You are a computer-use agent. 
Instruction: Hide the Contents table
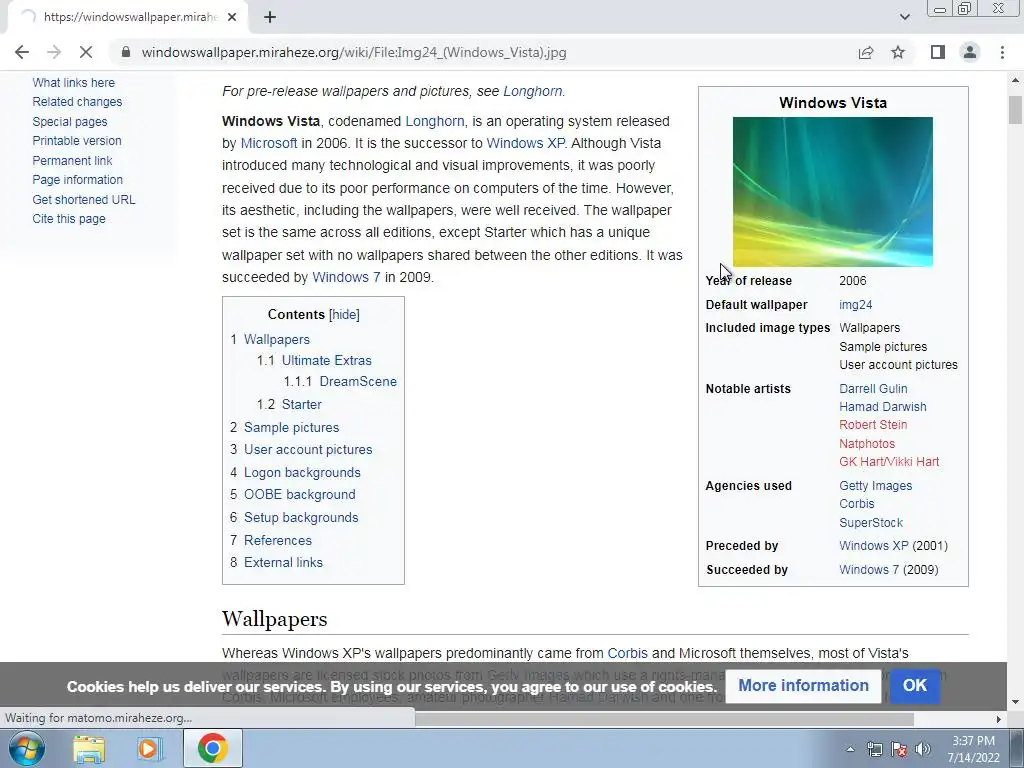344,315
